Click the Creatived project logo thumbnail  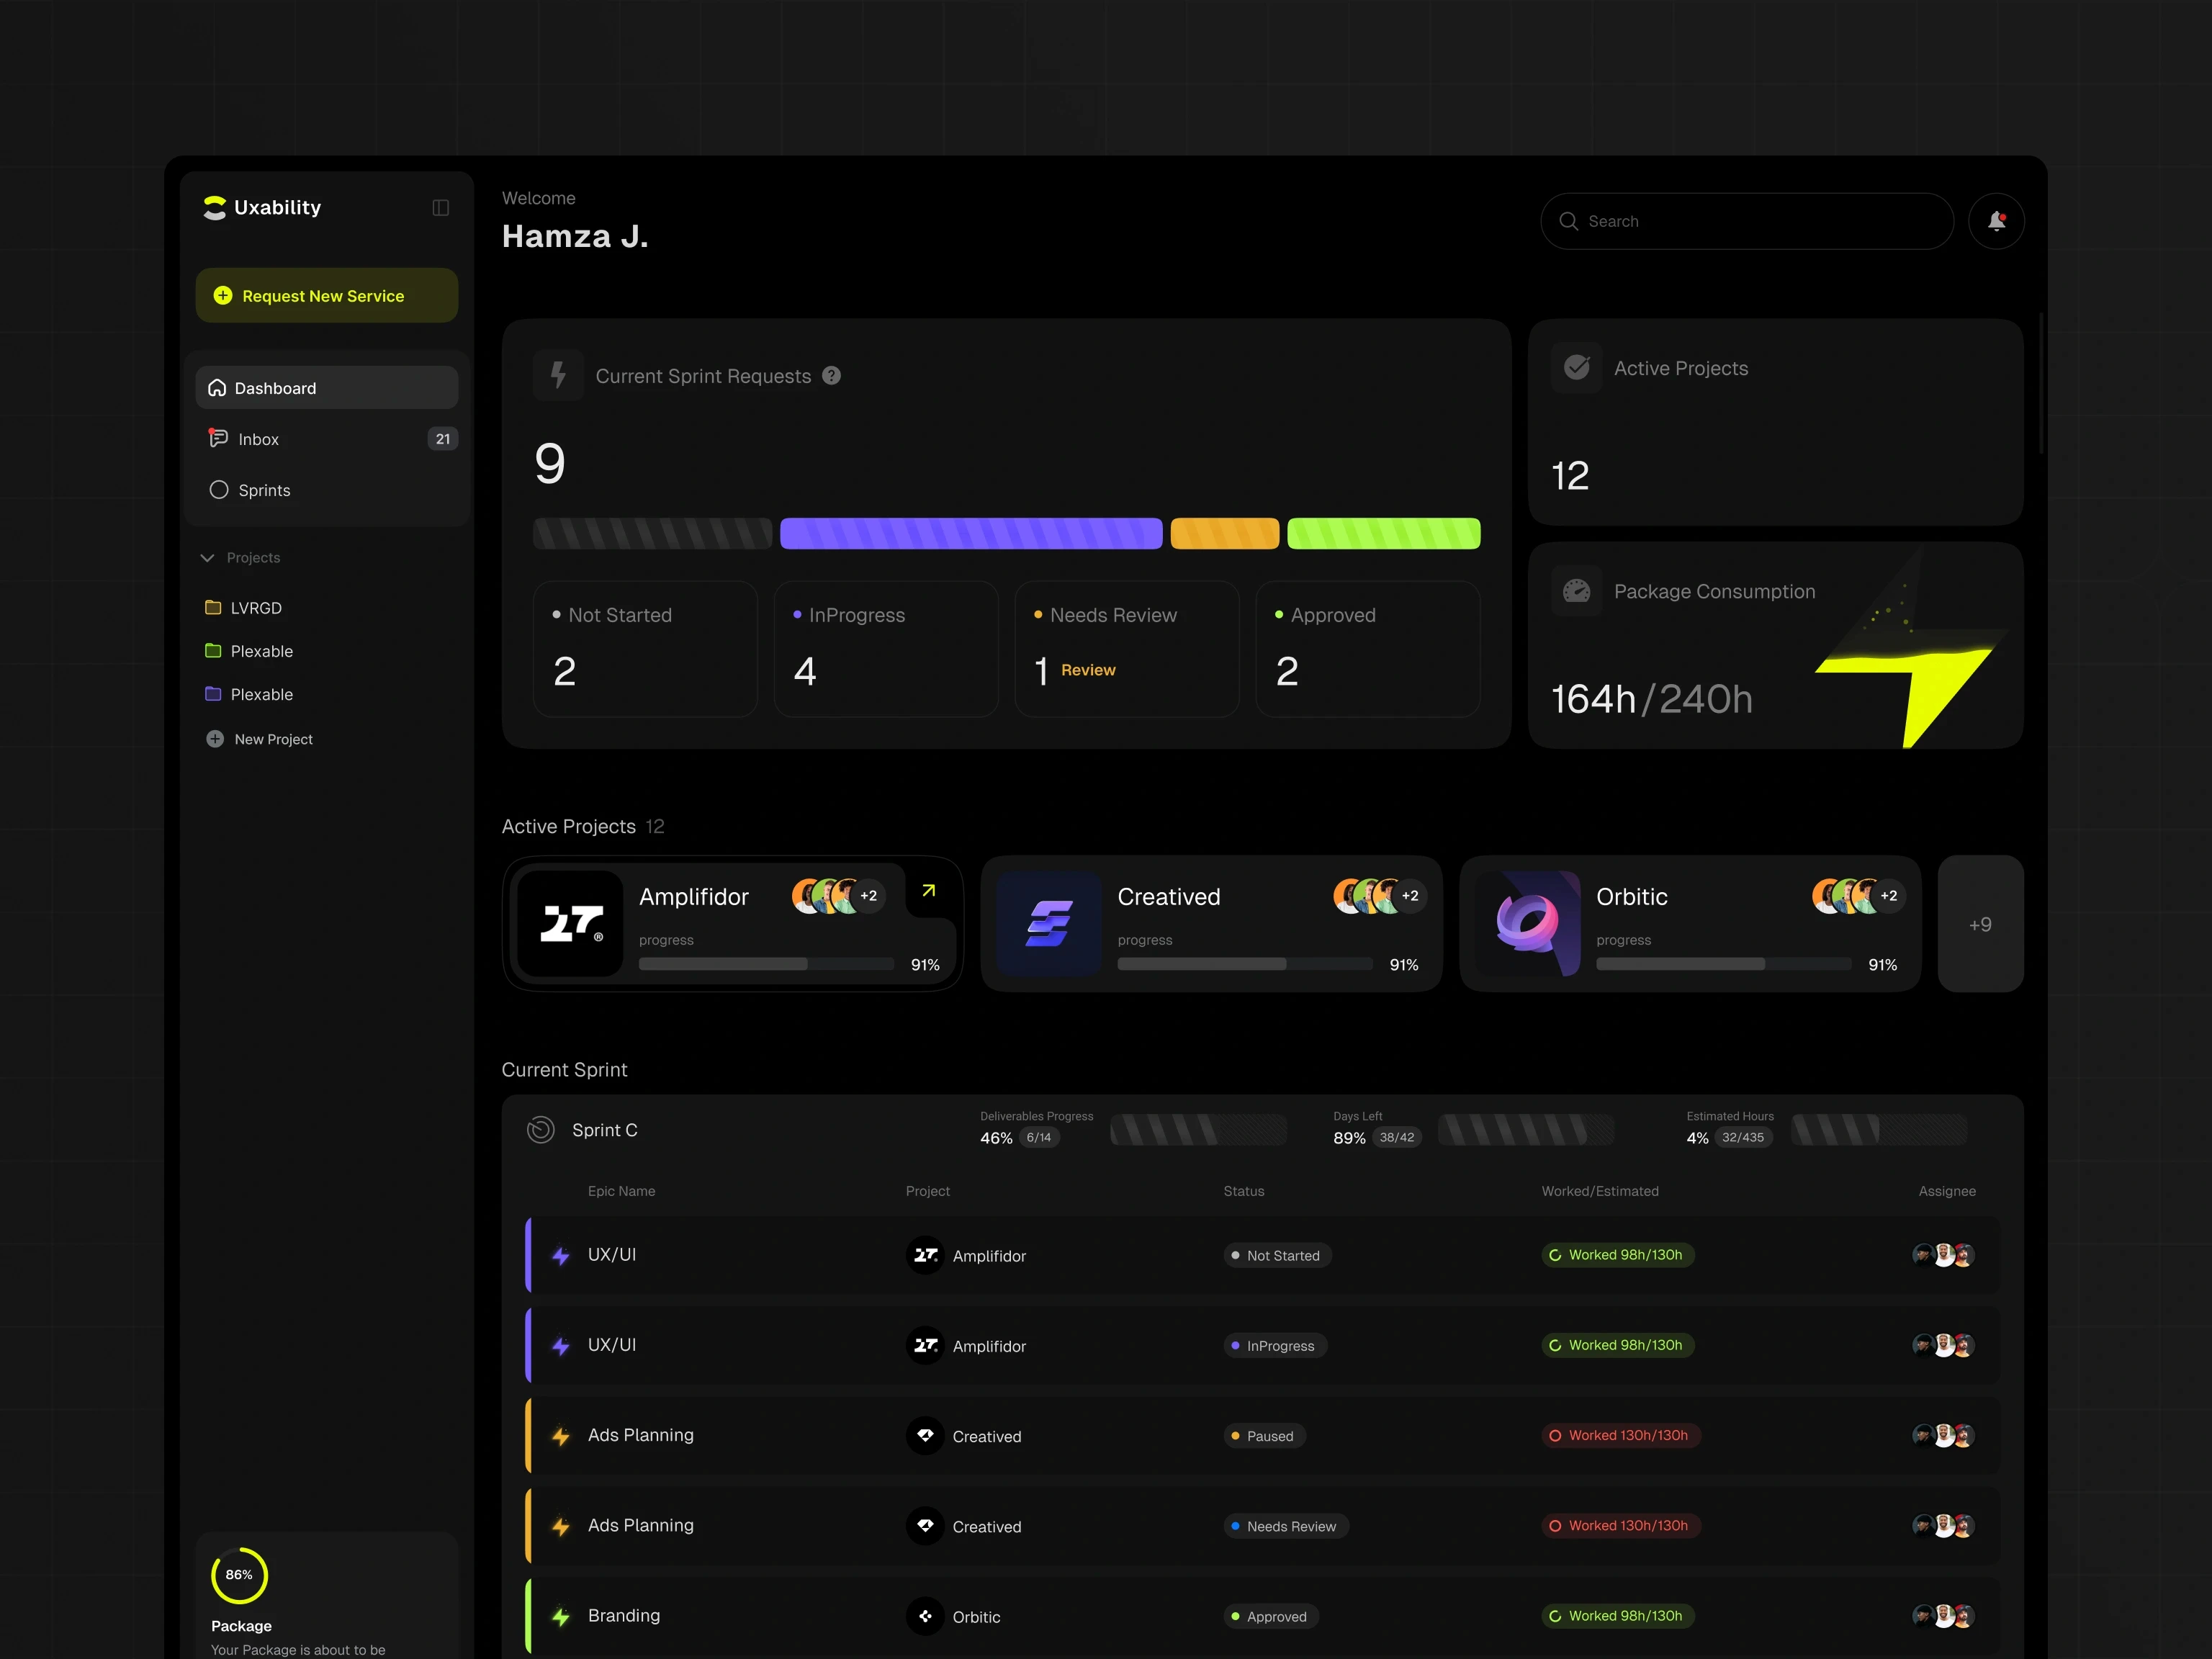[x=1048, y=923]
